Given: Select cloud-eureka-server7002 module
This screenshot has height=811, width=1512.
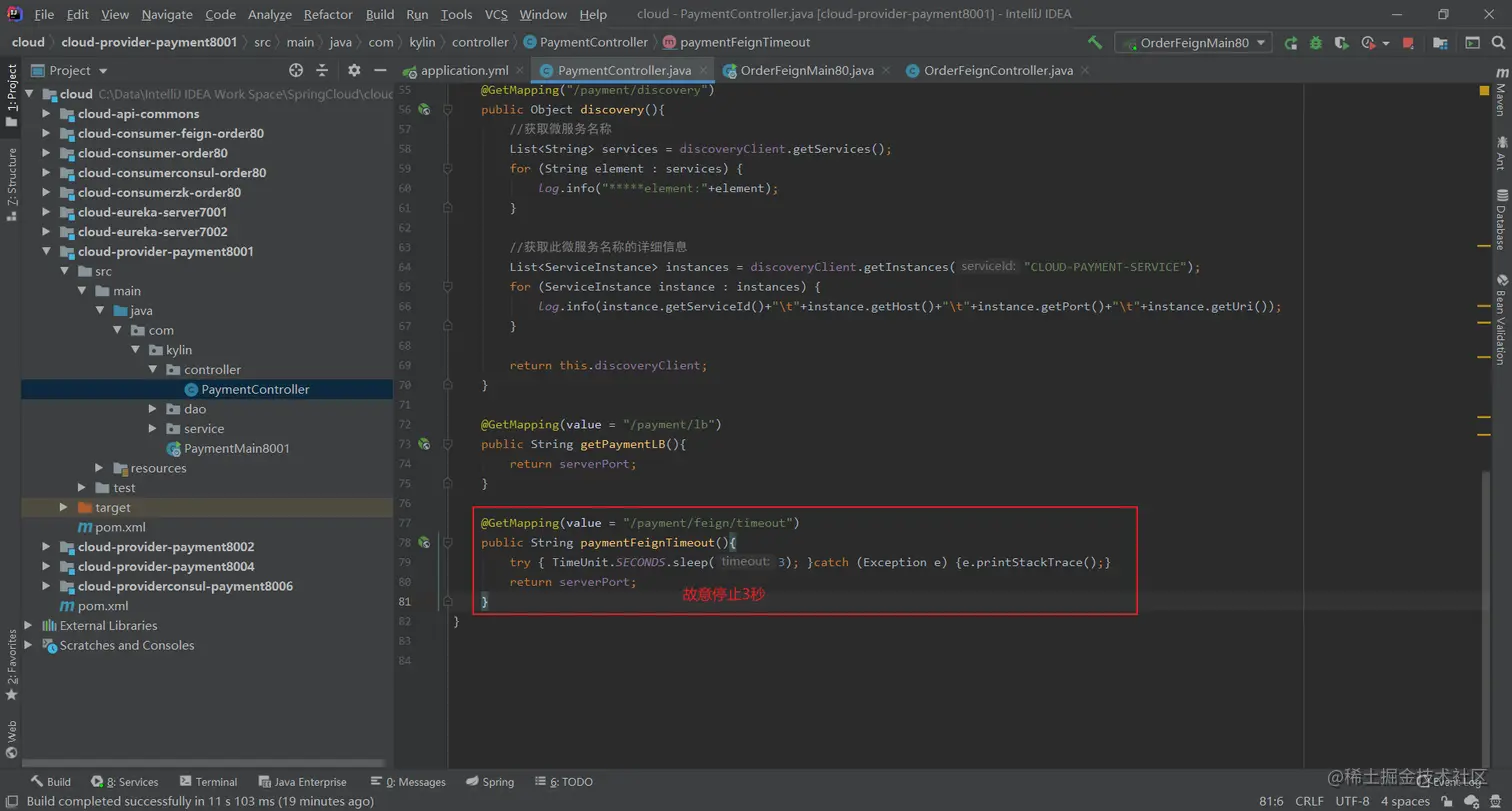Looking at the screenshot, I should point(152,231).
